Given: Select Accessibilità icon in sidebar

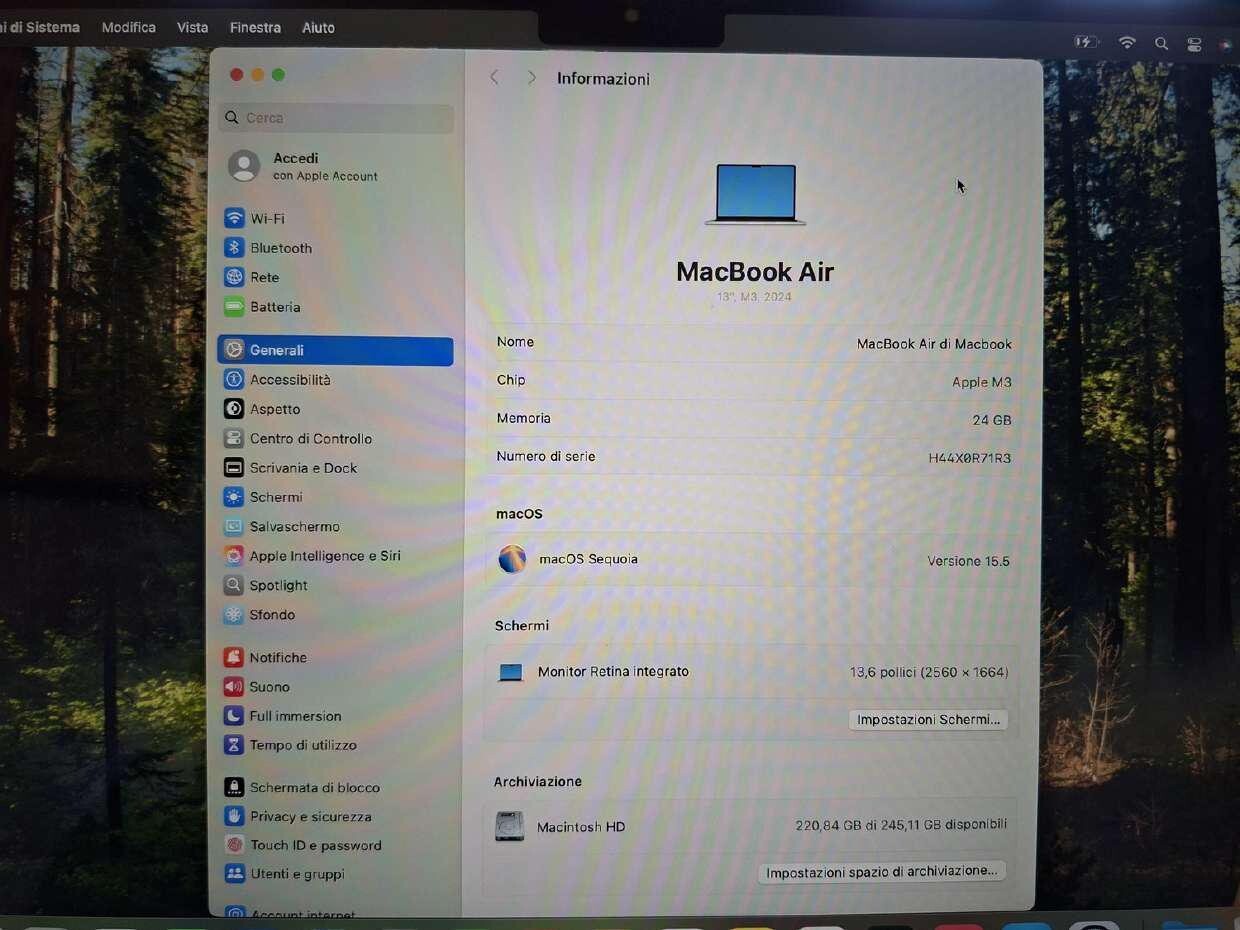Looking at the screenshot, I should pyautogui.click(x=234, y=379).
